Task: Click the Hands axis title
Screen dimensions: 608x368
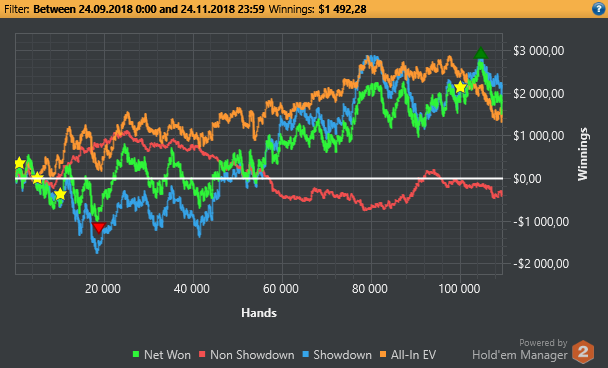Action: [259, 313]
